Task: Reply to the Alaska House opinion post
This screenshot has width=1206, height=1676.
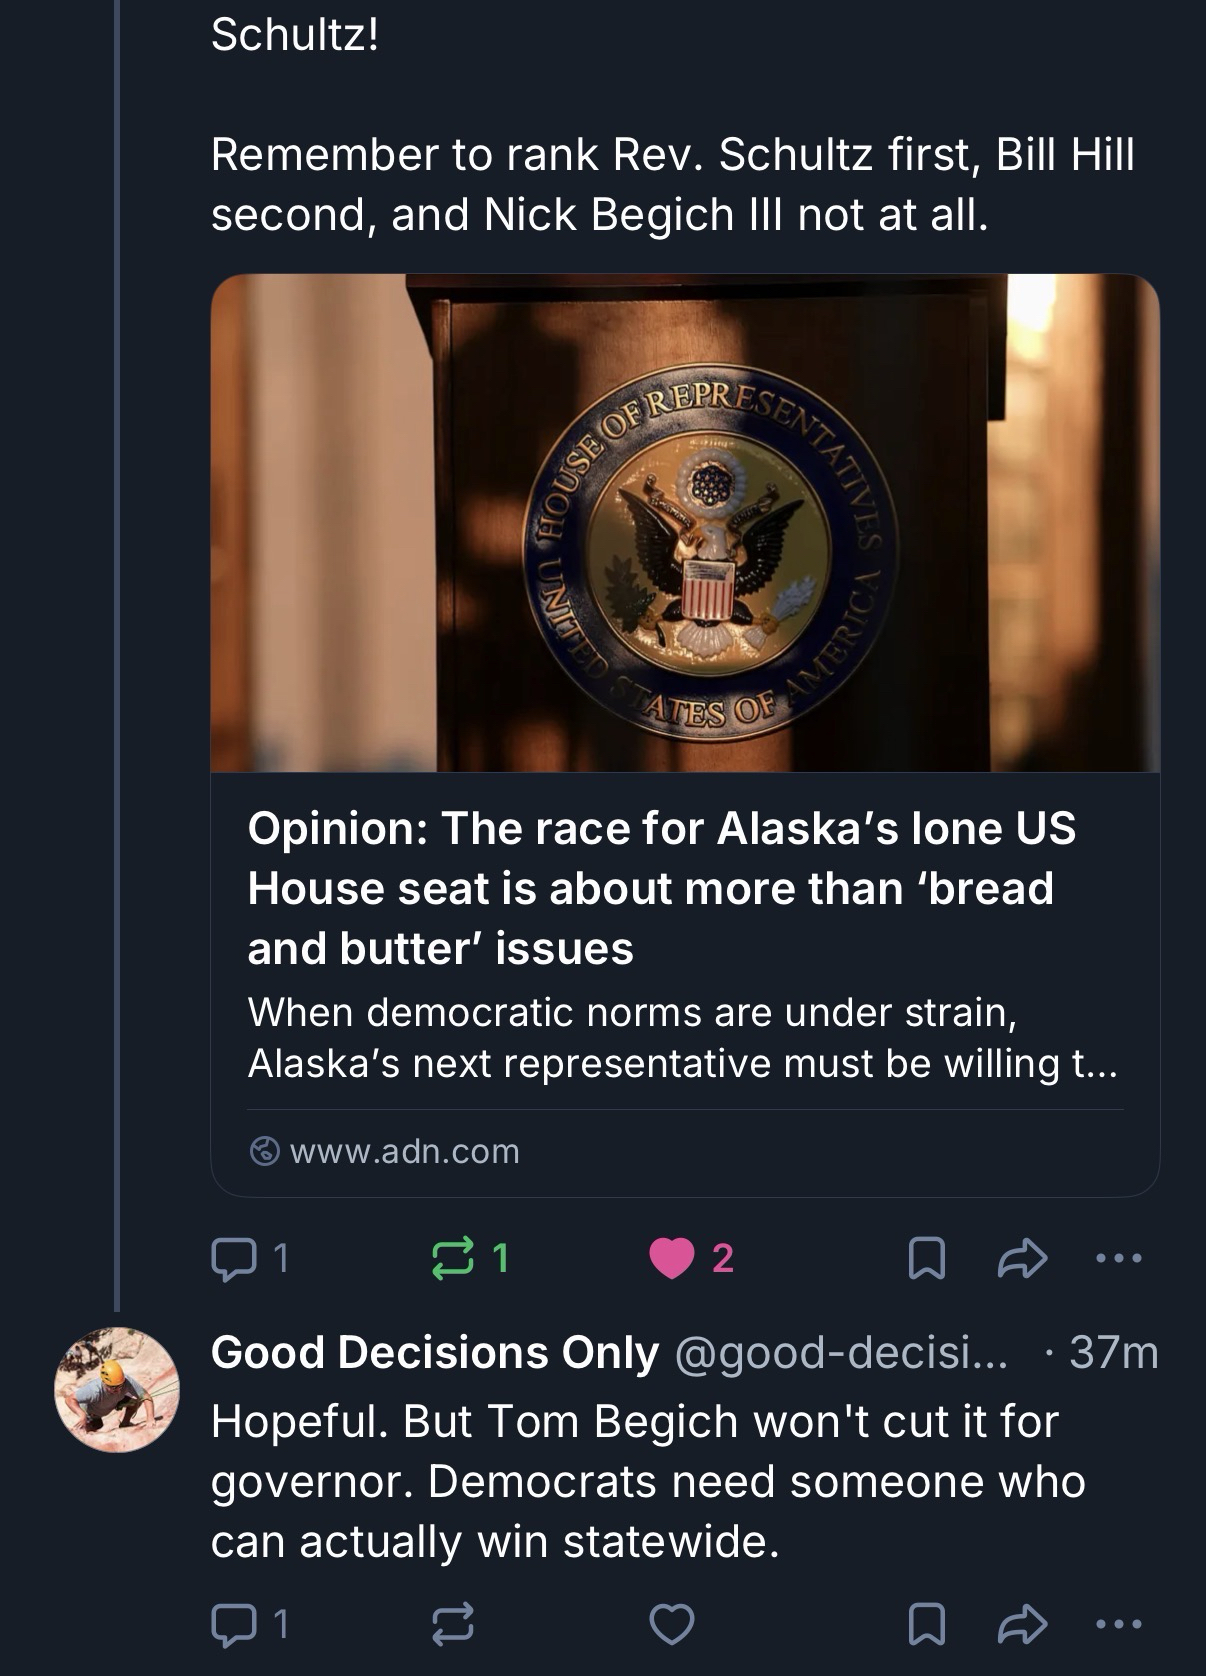Action: [x=232, y=1258]
